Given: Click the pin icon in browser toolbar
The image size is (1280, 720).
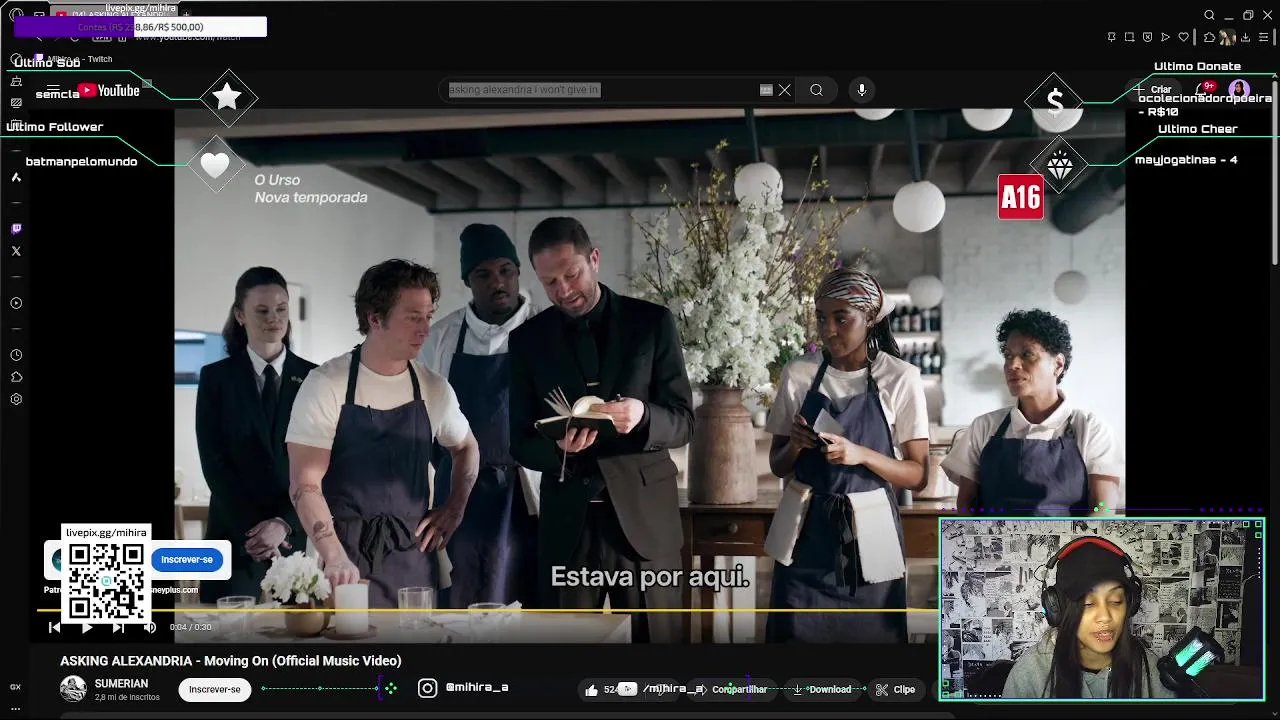Looking at the screenshot, I should pos(1111,37).
